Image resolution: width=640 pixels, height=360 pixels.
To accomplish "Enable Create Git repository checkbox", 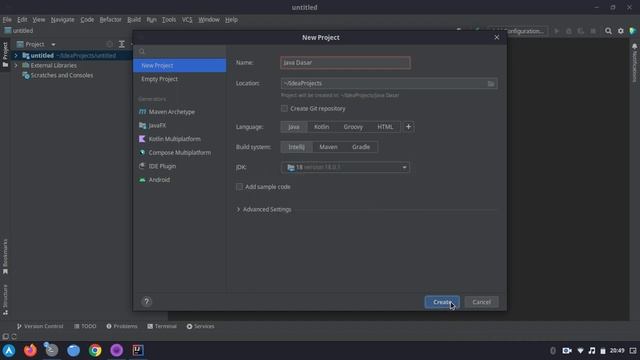I will (x=284, y=109).
